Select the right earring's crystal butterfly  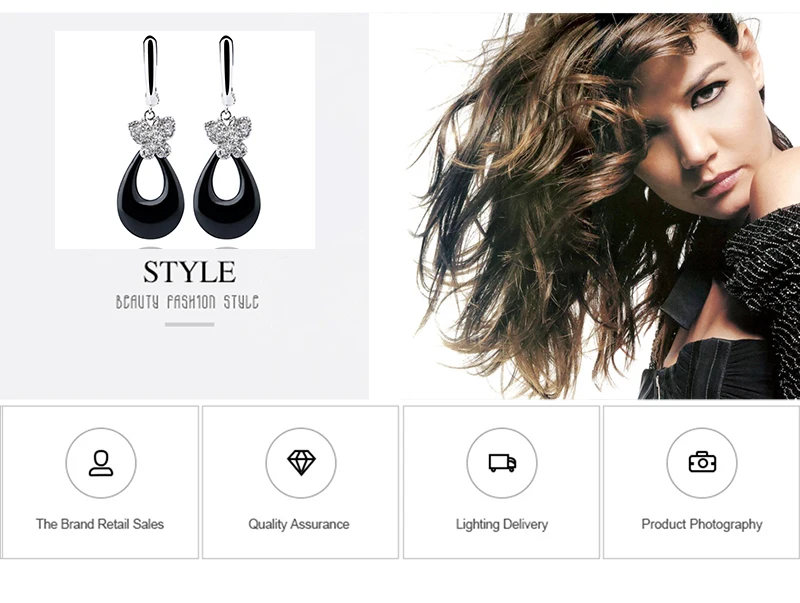click(x=228, y=136)
